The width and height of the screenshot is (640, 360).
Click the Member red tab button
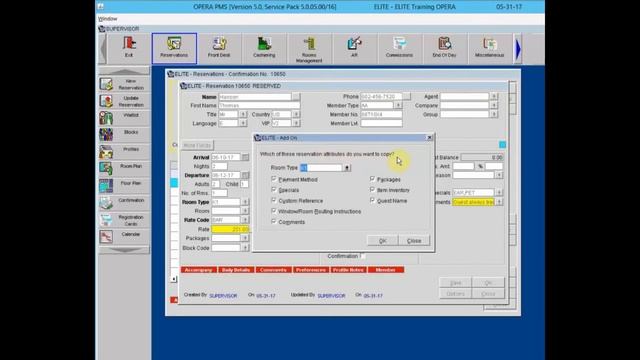pyautogui.click(x=386, y=270)
